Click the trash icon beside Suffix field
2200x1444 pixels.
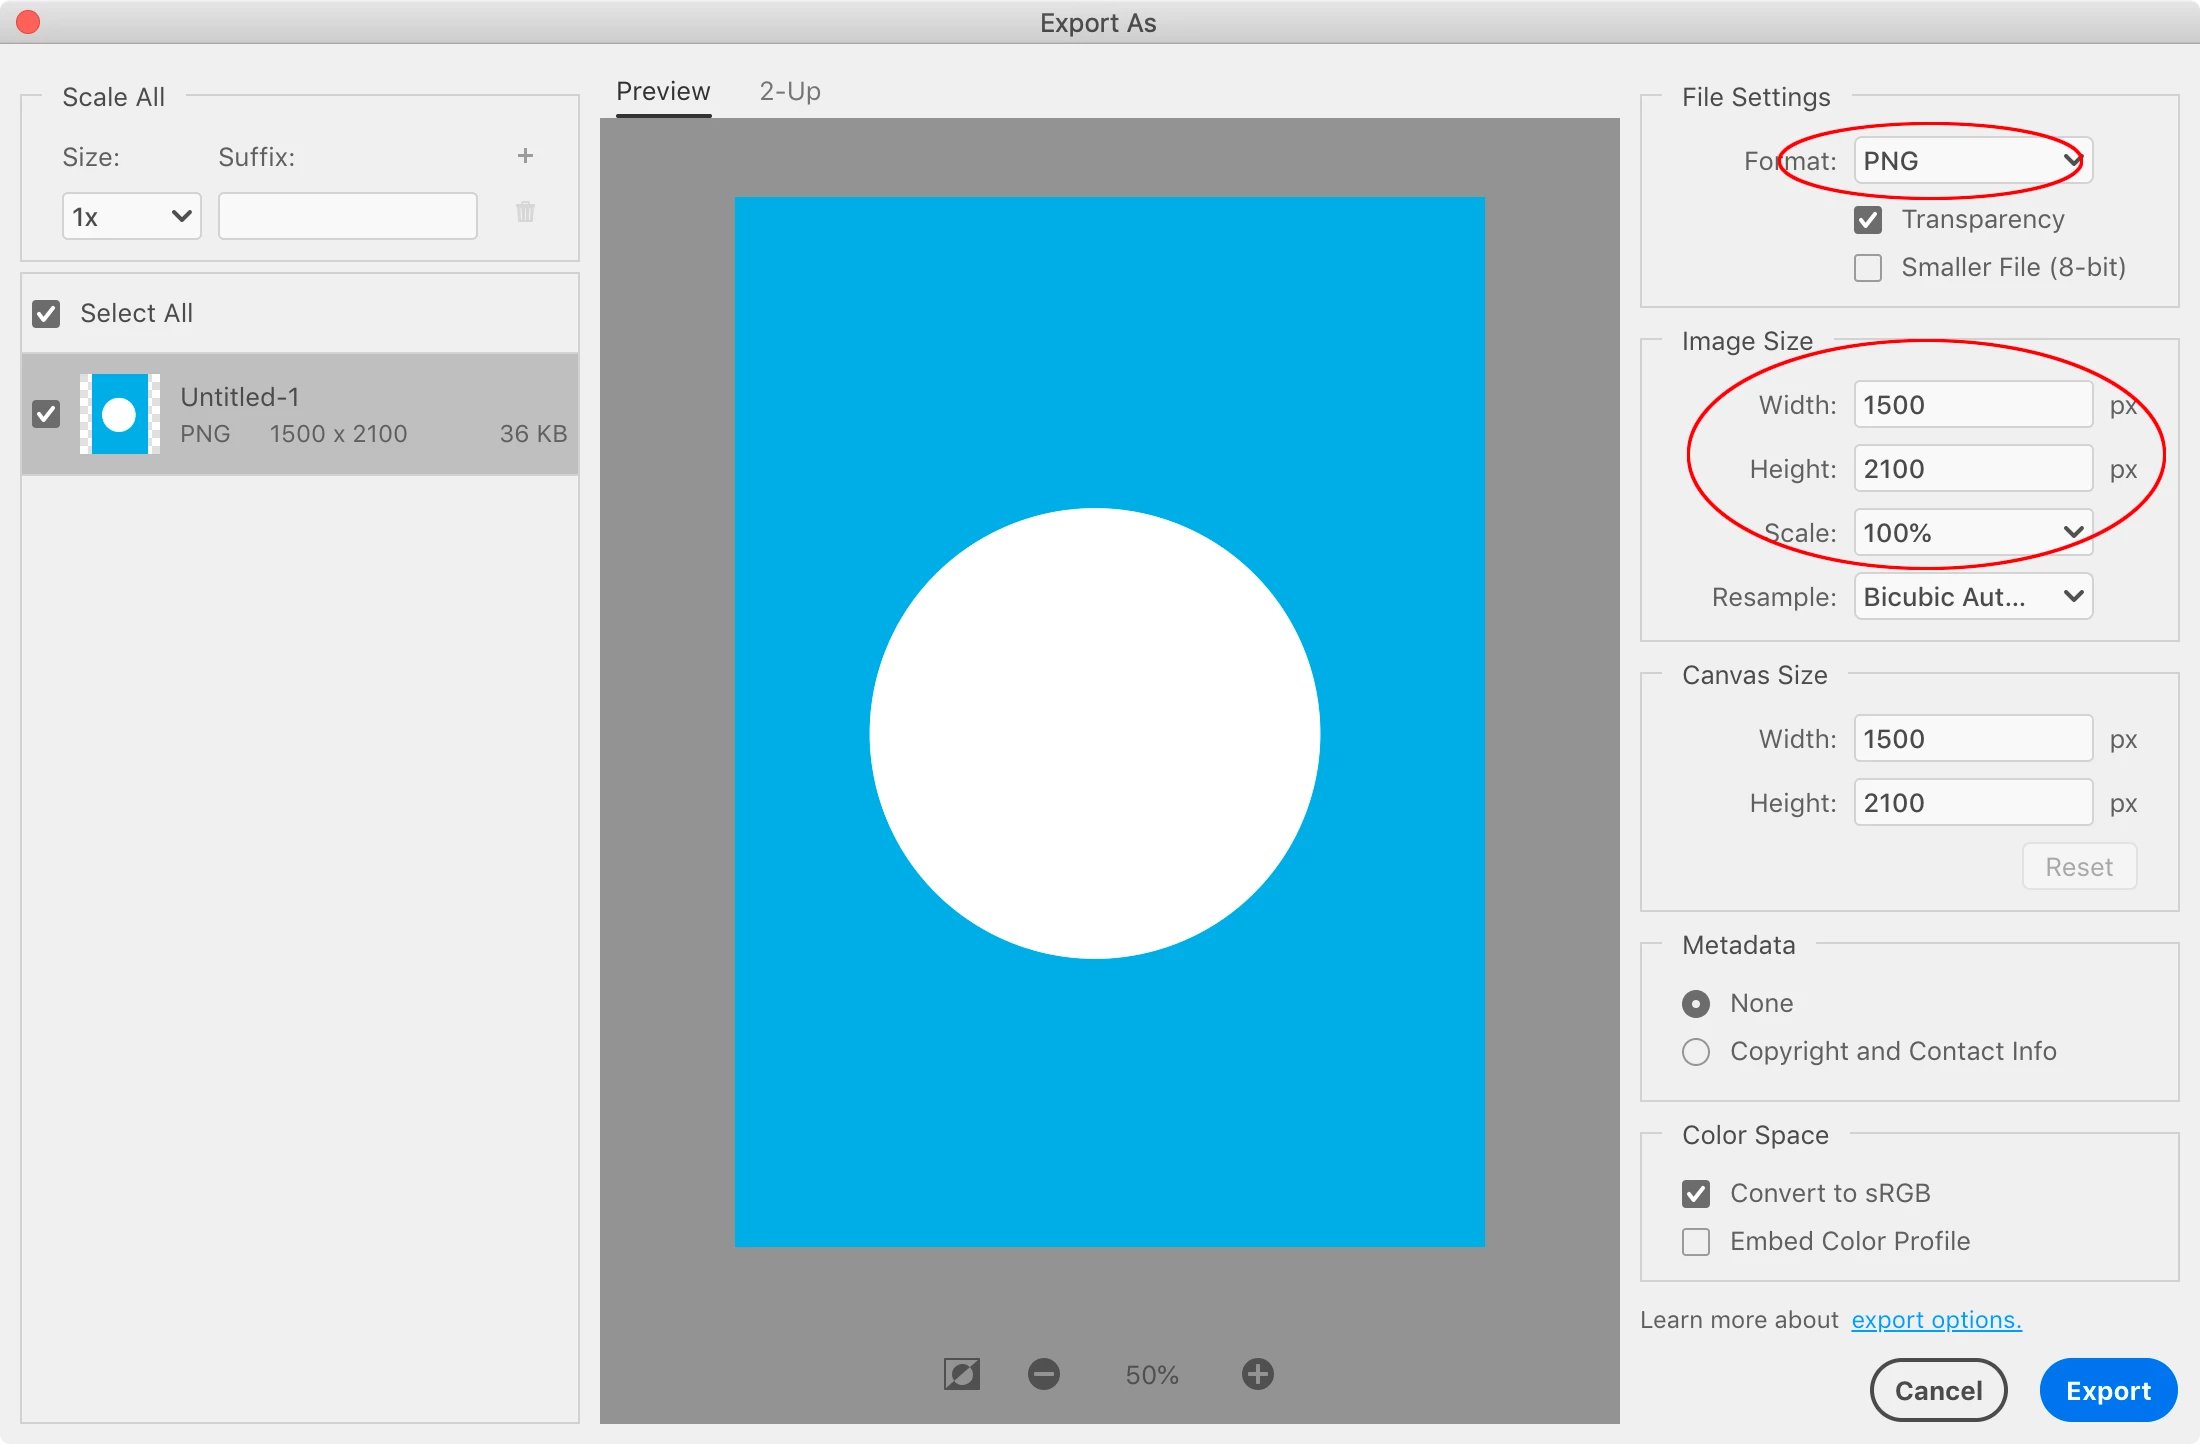(525, 212)
